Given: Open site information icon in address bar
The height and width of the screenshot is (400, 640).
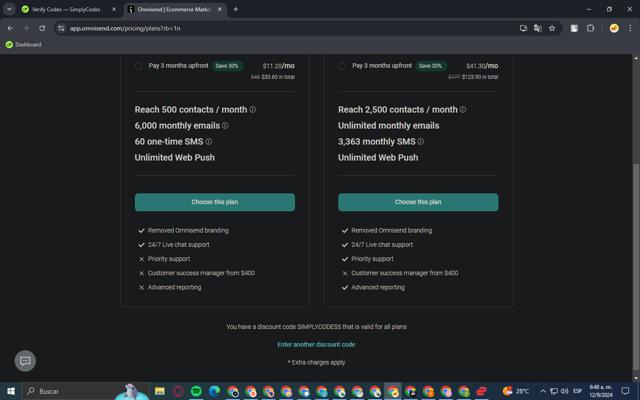Looking at the screenshot, I should tap(61, 28).
